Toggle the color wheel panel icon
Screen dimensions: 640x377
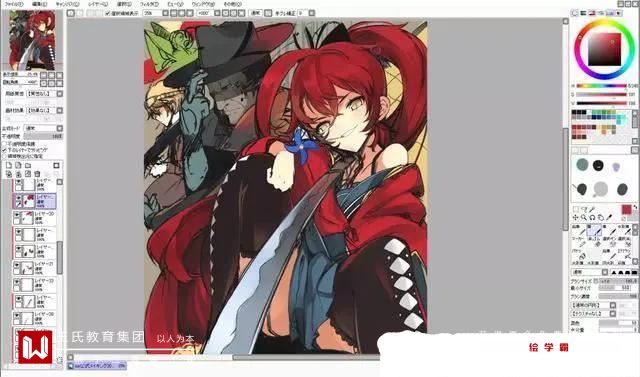click(x=575, y=13)
